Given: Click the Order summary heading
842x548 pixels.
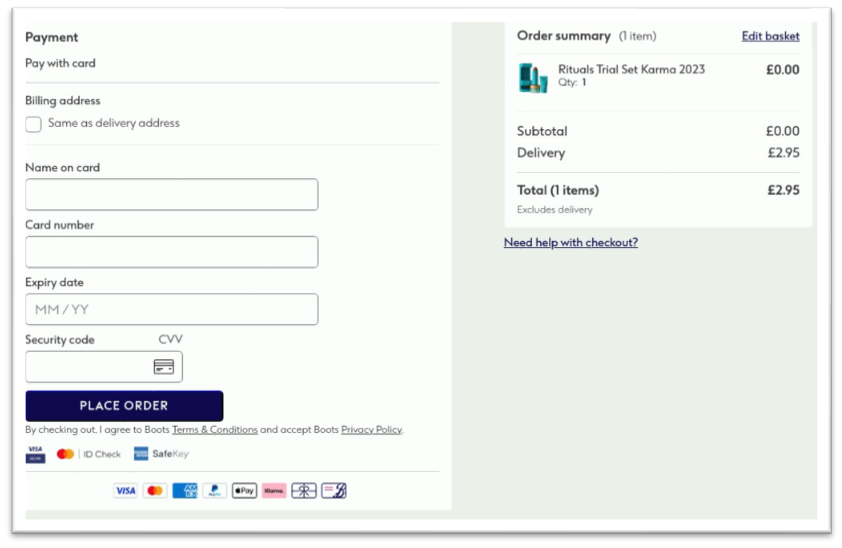Looking at the screenshot, I should pos(564,35).
